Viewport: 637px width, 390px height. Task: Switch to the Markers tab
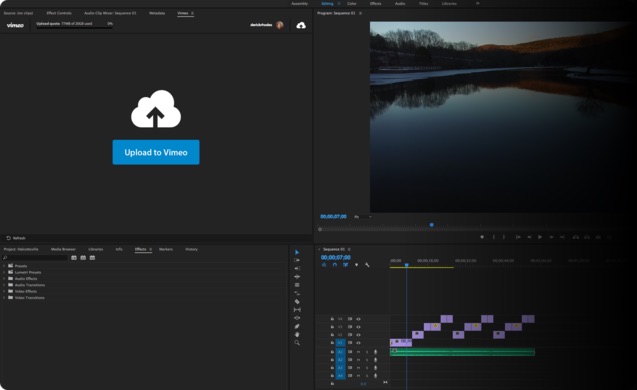point(166,249)
